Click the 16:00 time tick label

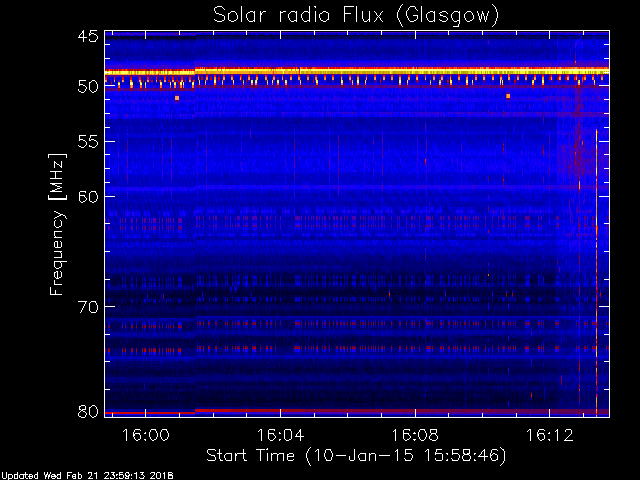point(146,435)
